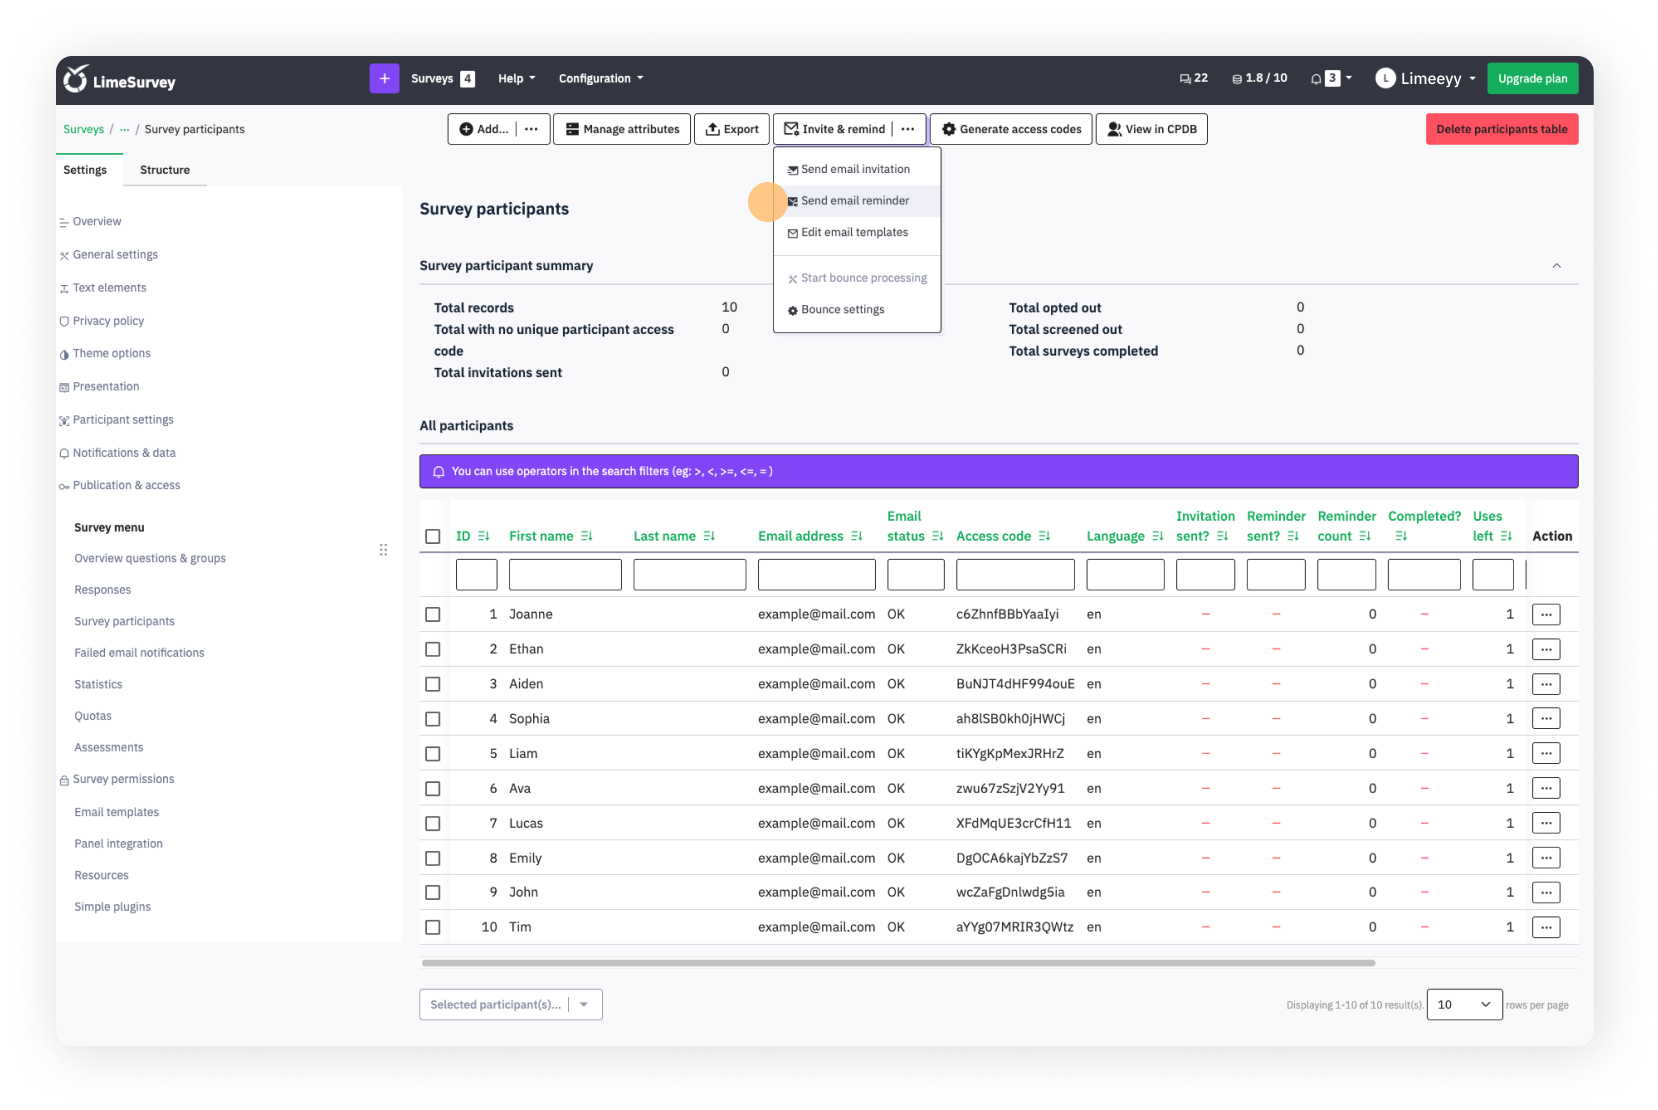Expand the Selected participant(s) dropdown
1658x1110 pixels.
(584, 1005)
